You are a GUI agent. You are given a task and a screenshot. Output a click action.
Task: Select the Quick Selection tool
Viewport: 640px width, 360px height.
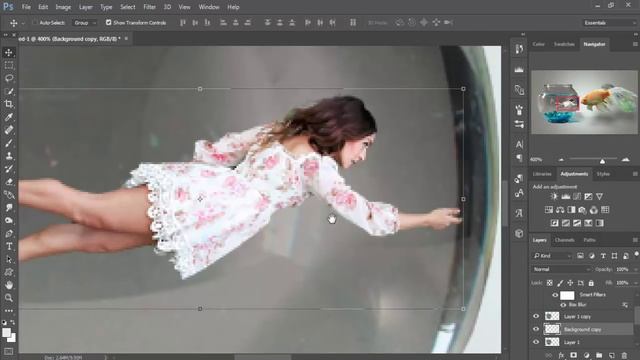pos(9,91)
